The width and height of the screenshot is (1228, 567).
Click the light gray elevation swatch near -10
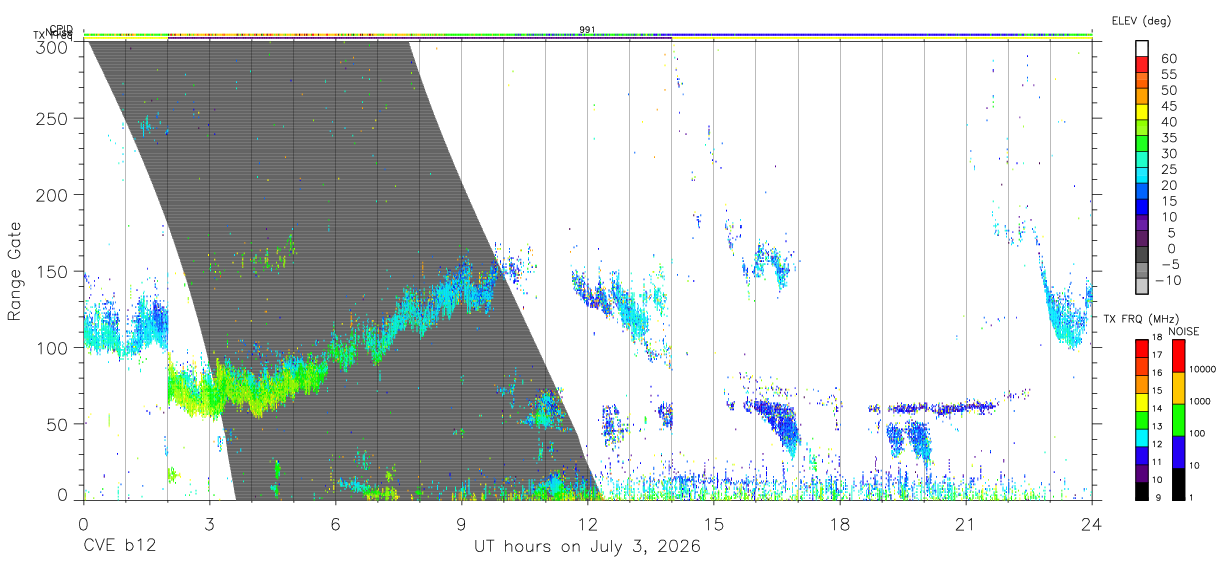point(1143,284)
